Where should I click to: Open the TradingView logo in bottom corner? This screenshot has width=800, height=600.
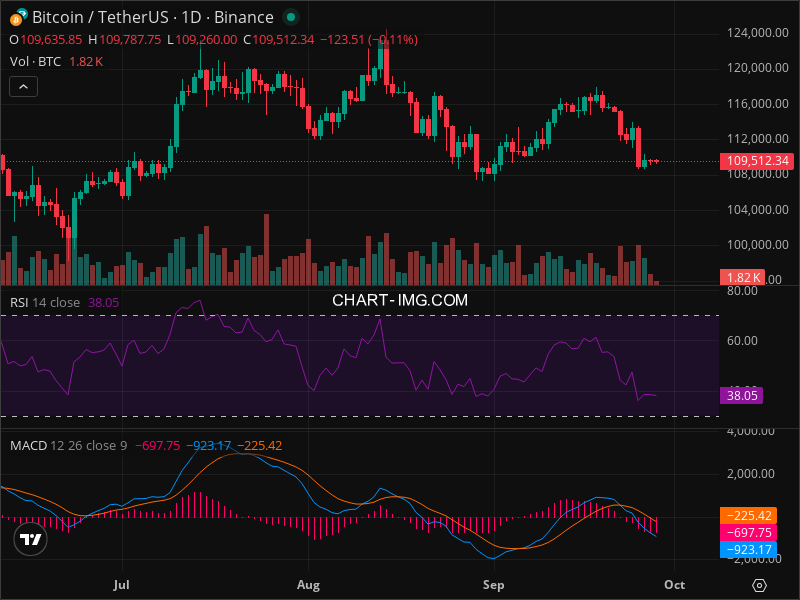tap(31, 540)
